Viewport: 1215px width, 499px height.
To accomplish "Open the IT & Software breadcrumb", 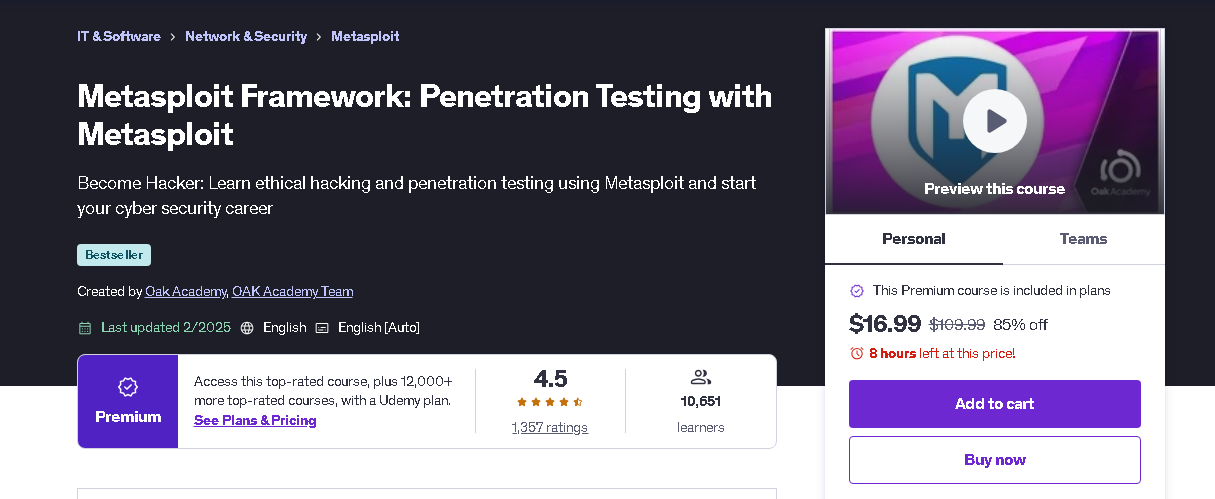I will 119,37.
